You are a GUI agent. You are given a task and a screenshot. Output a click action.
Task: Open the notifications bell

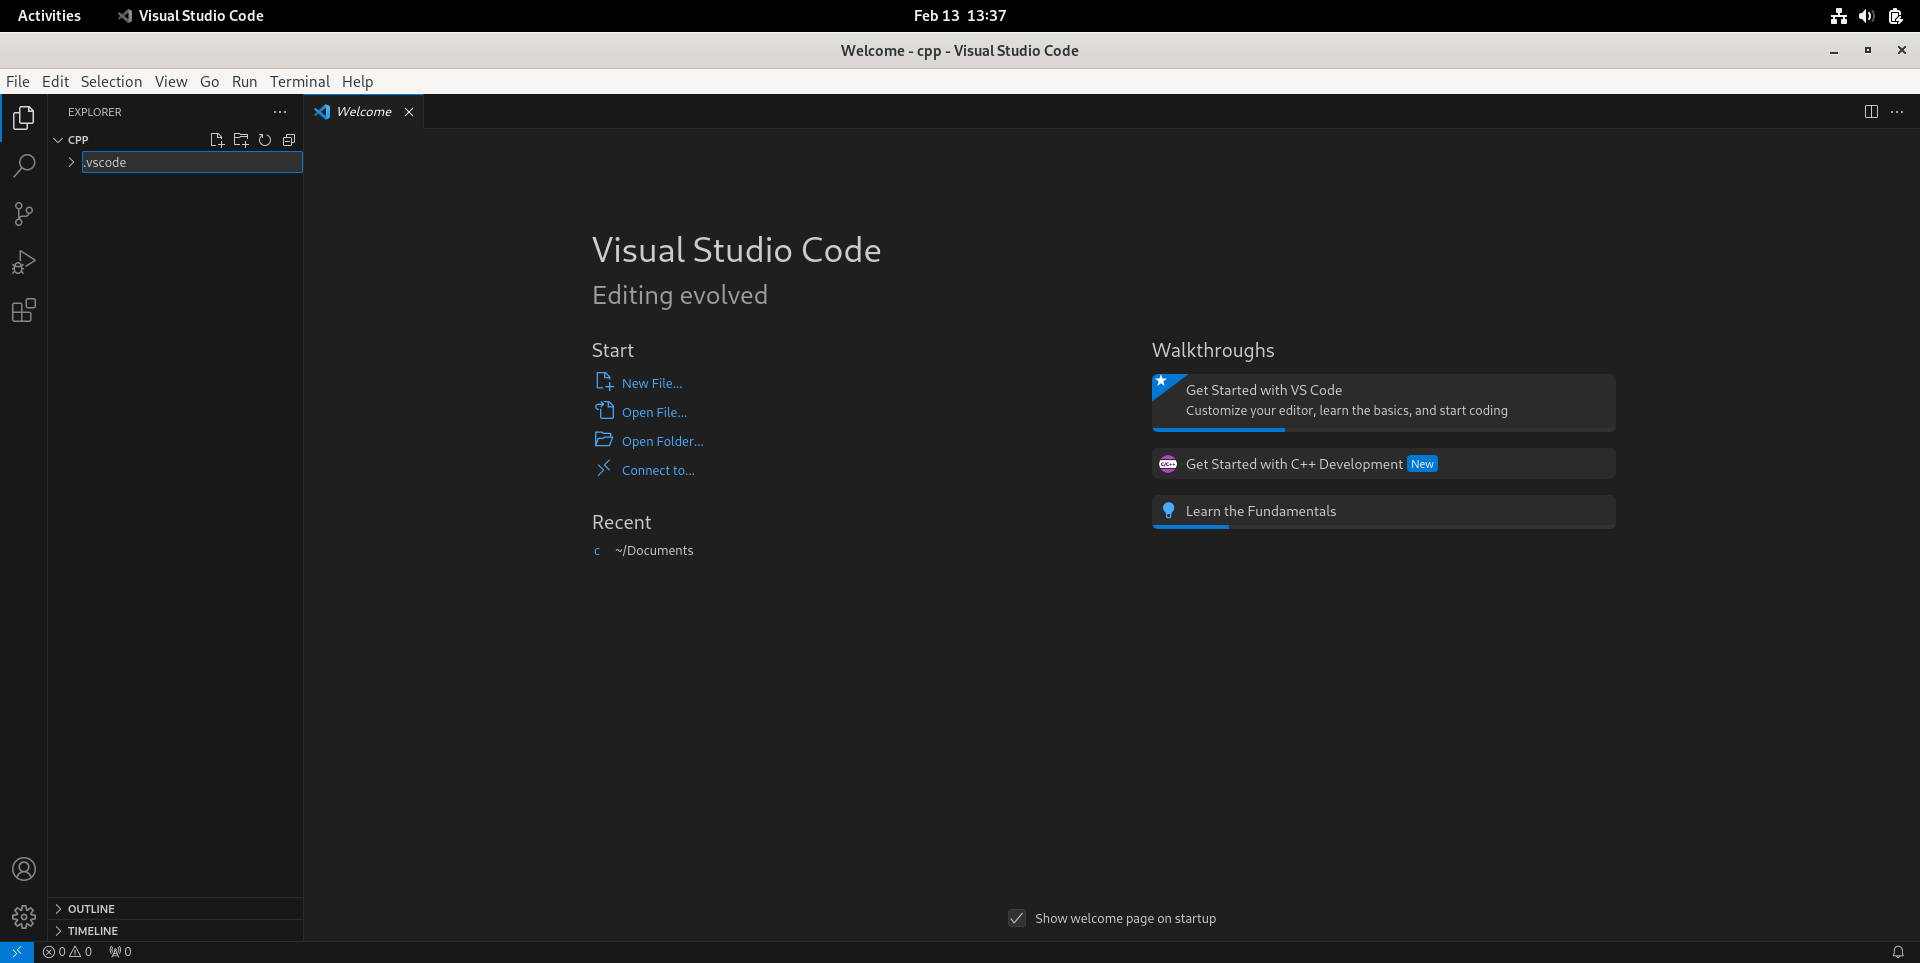tap(1898, 952)
